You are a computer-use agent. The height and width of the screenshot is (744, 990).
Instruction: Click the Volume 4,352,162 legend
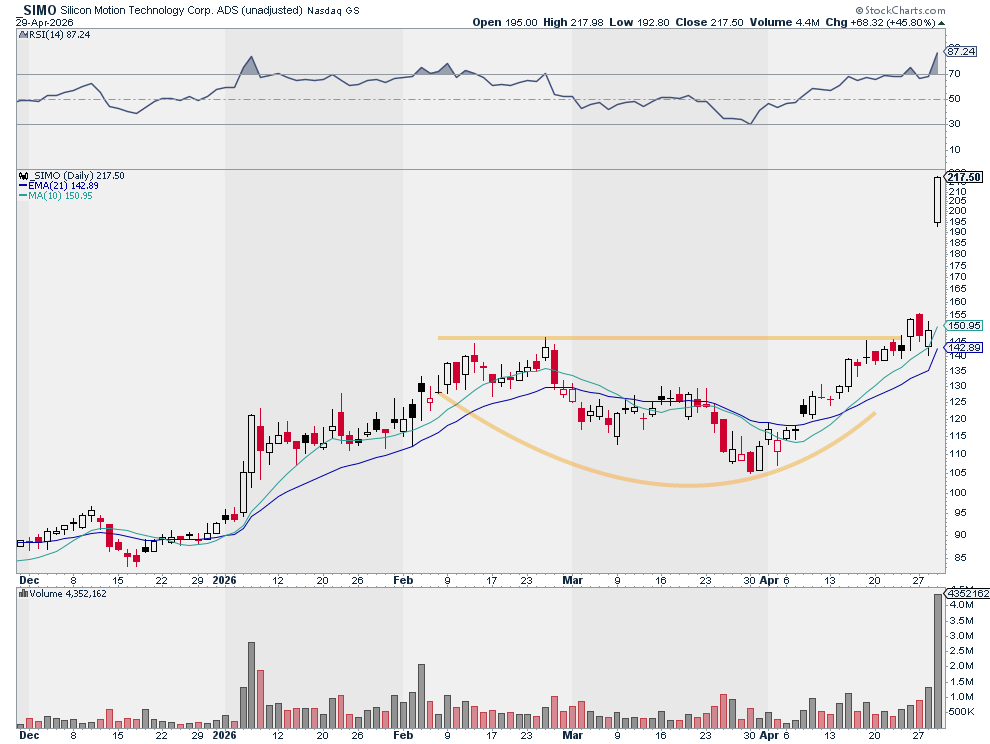(x=68, y=594)
